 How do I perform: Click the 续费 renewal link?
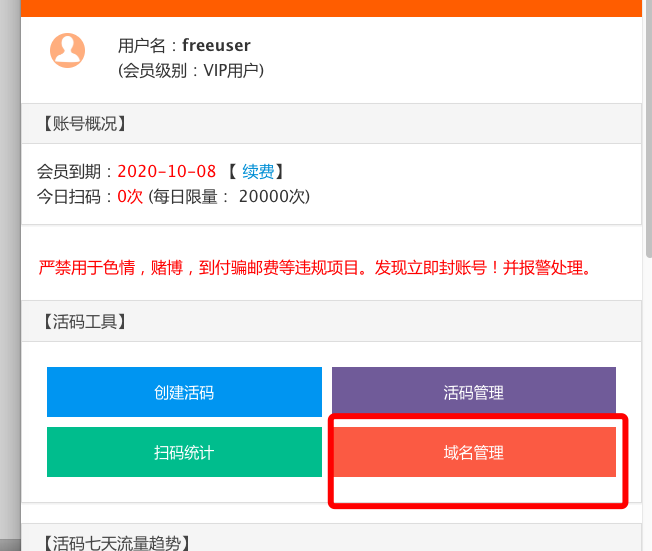(258, 171)
